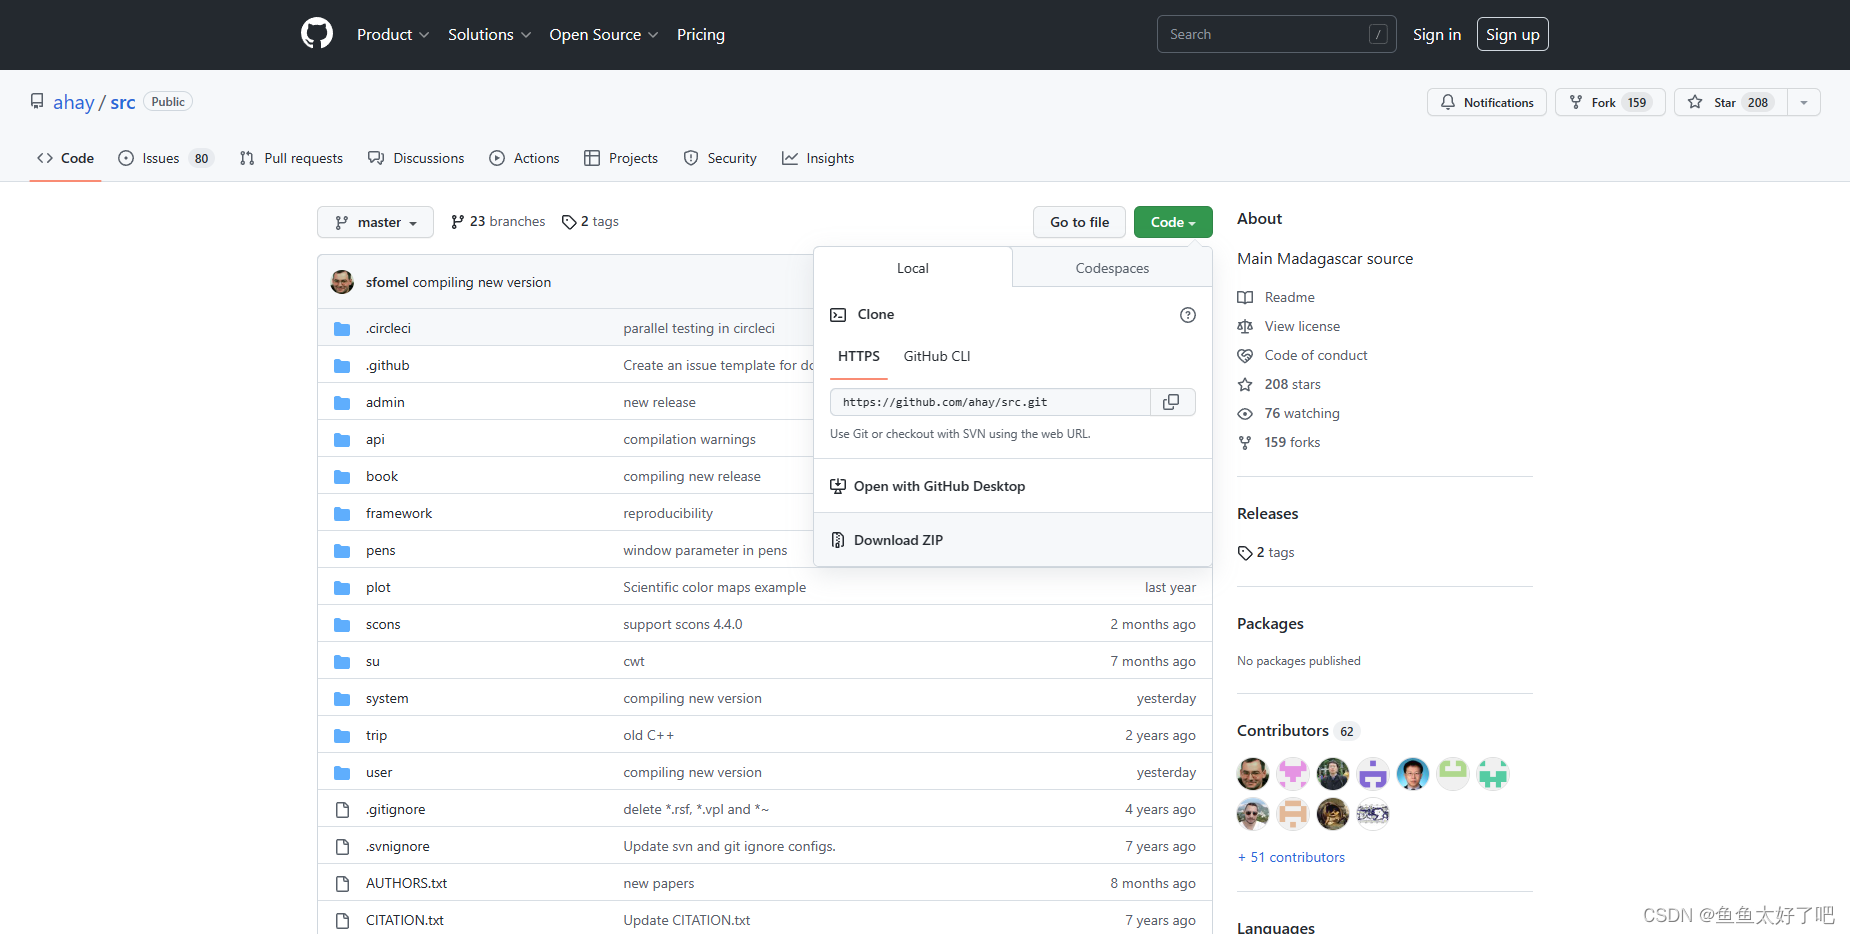Click the Sign in link
Viewport: 1850px width, 934px height.
tap(1437, 34)
